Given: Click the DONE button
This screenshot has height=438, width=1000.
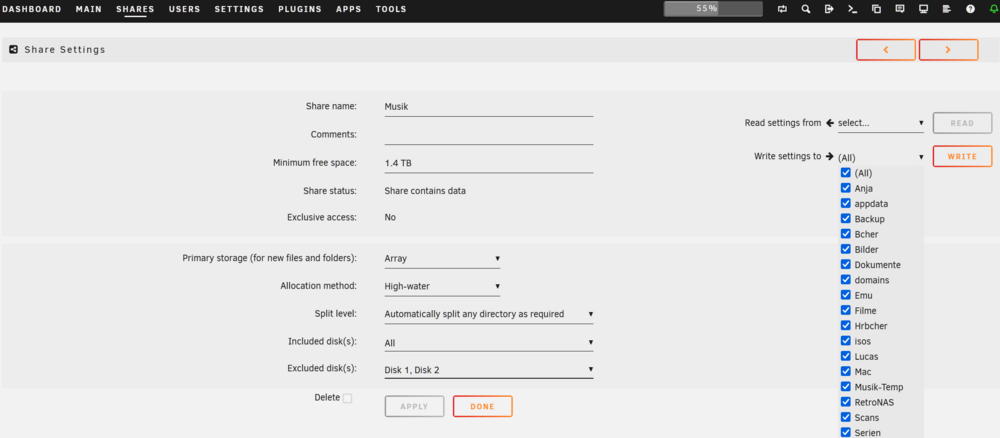Looking at the screenshot, I should pos(483,406).
